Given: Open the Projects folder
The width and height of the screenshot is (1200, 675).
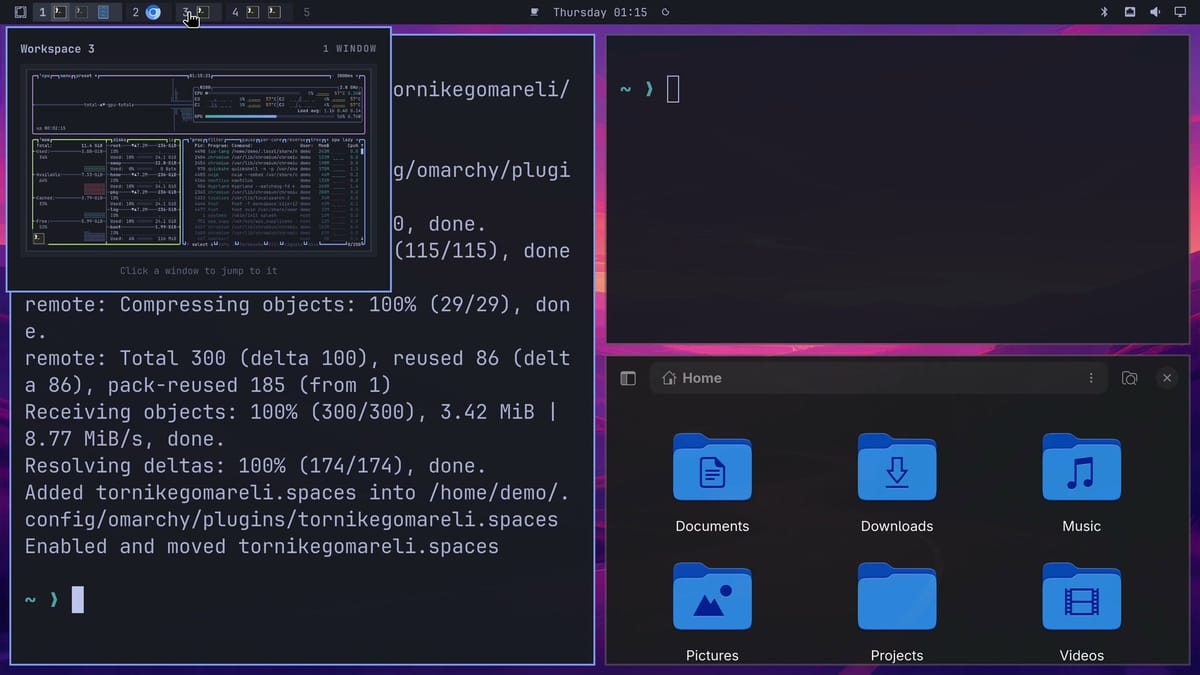Looking at the screenshot, I should (x=897, y=596).
